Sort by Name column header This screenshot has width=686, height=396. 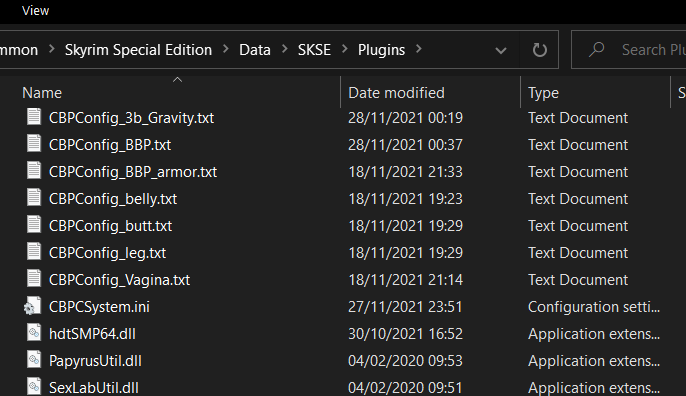coord(42,93)
